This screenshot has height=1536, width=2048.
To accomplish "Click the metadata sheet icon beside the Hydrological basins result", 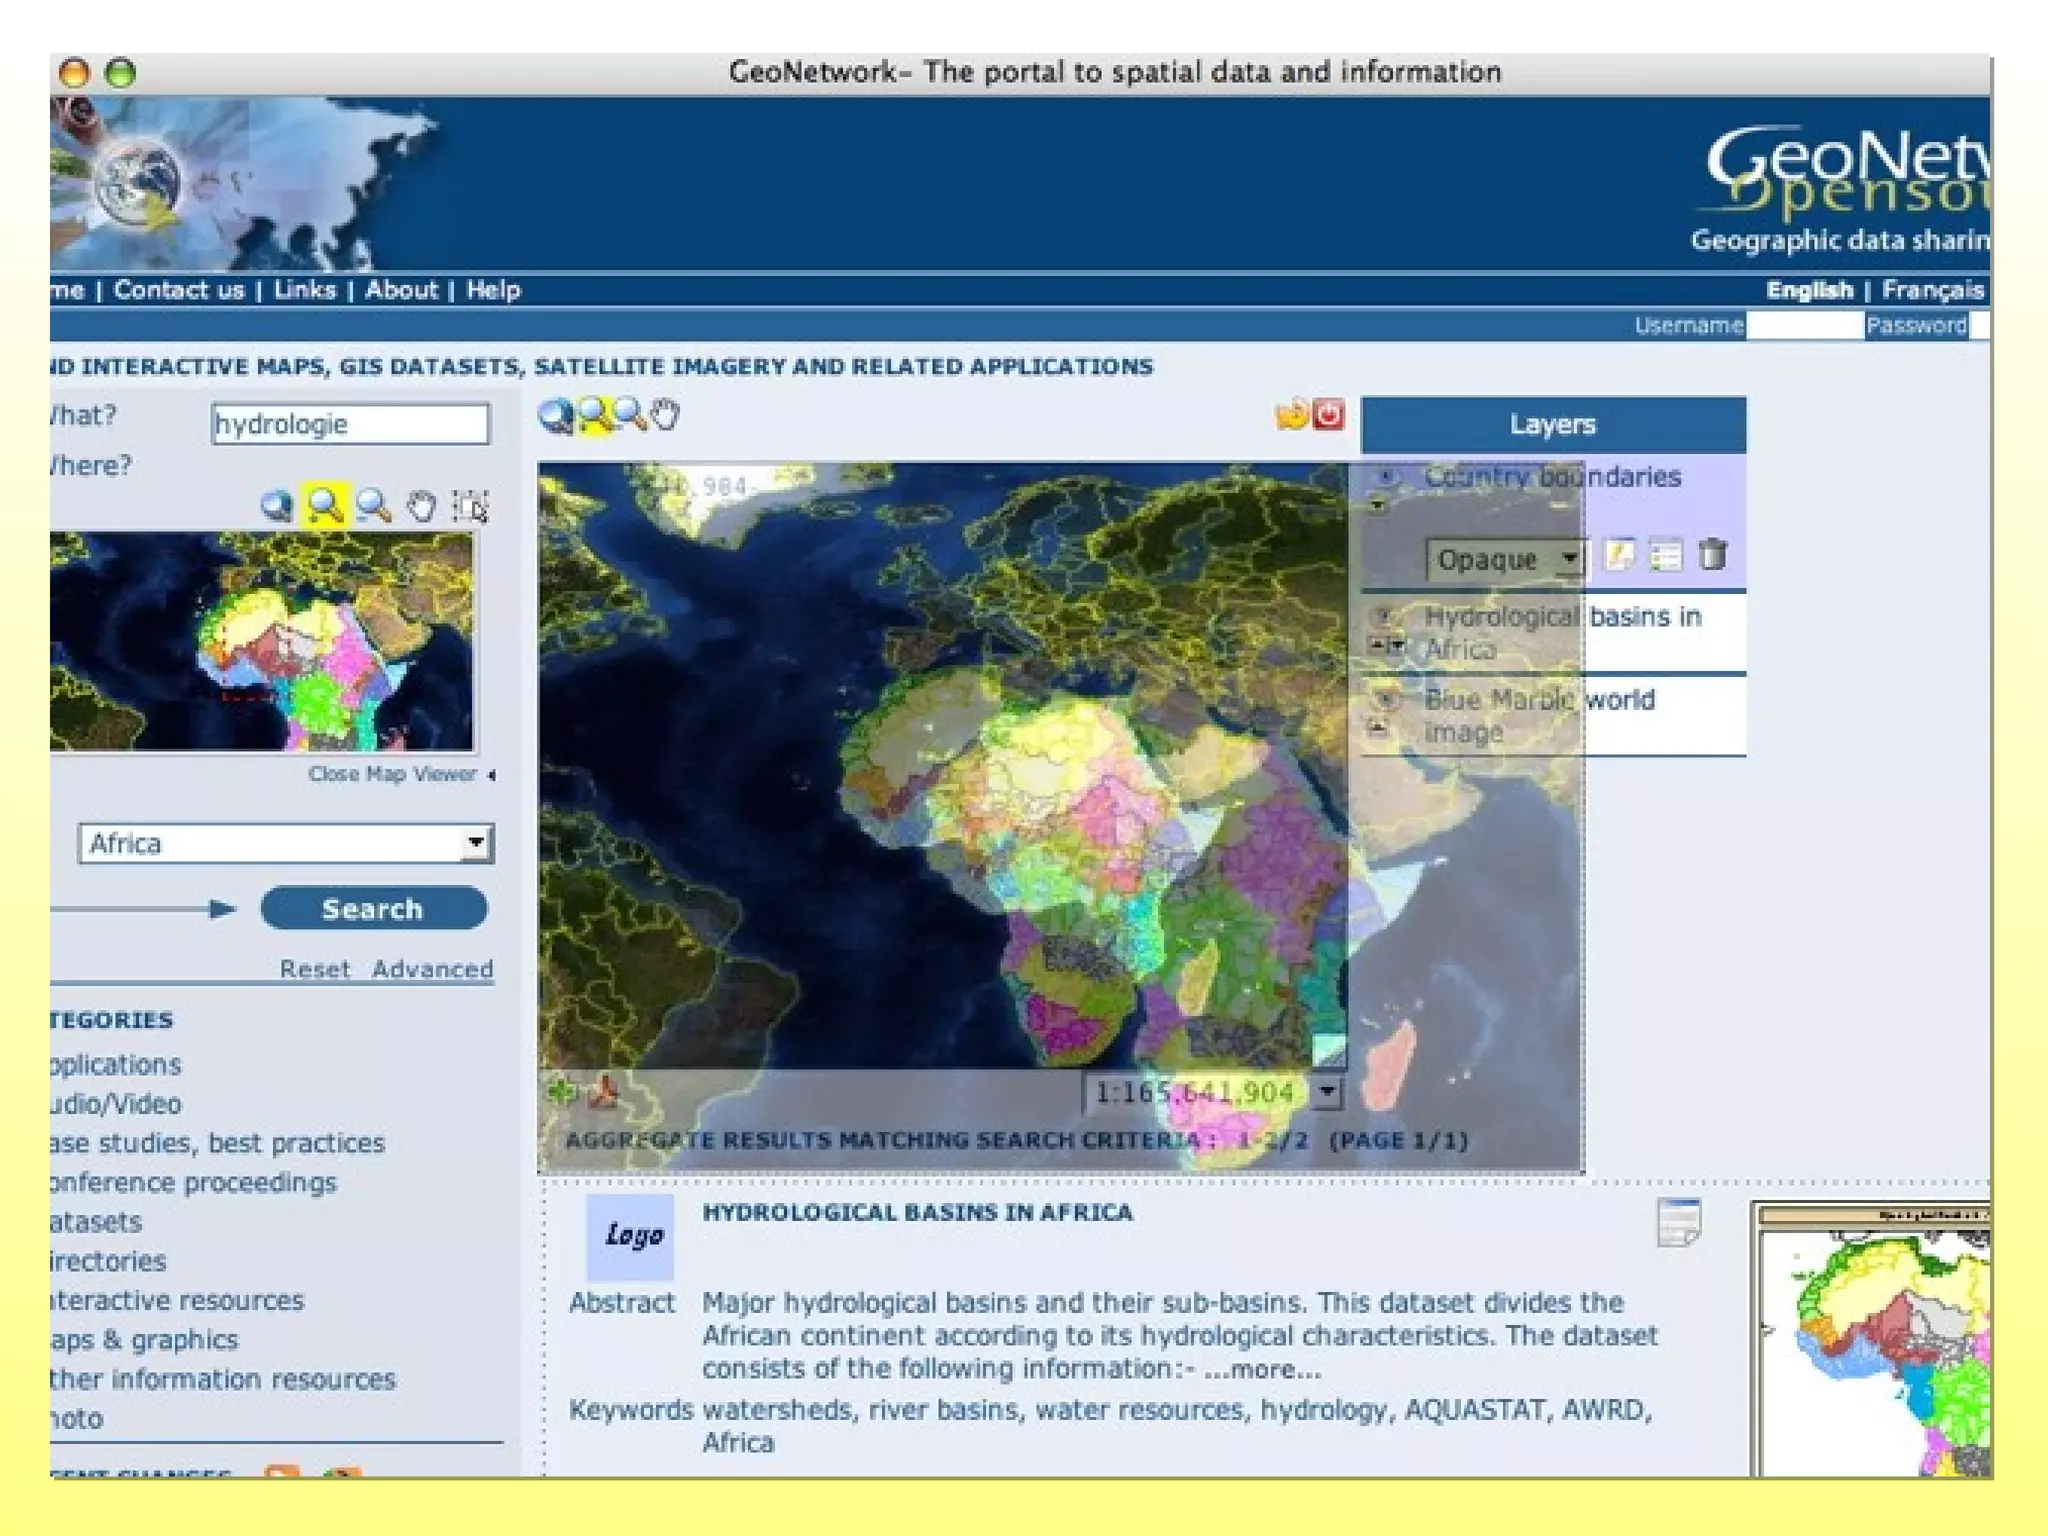I will pos(1678,1222).
